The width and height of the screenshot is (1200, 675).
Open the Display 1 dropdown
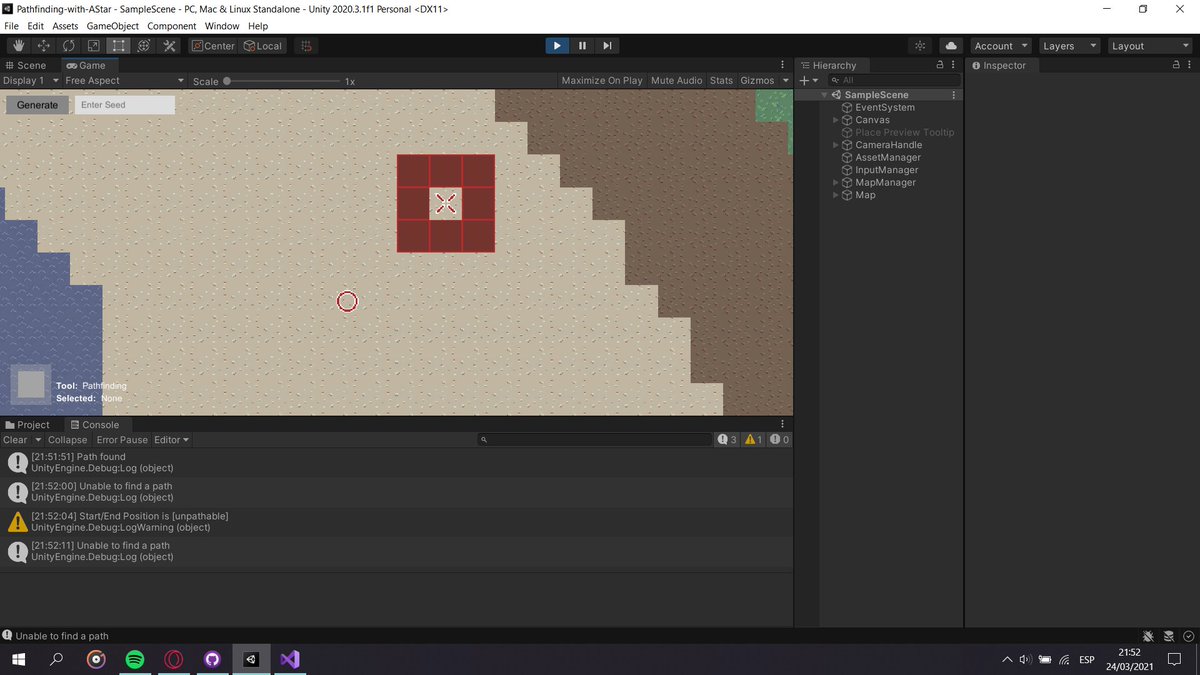(30, 80)
